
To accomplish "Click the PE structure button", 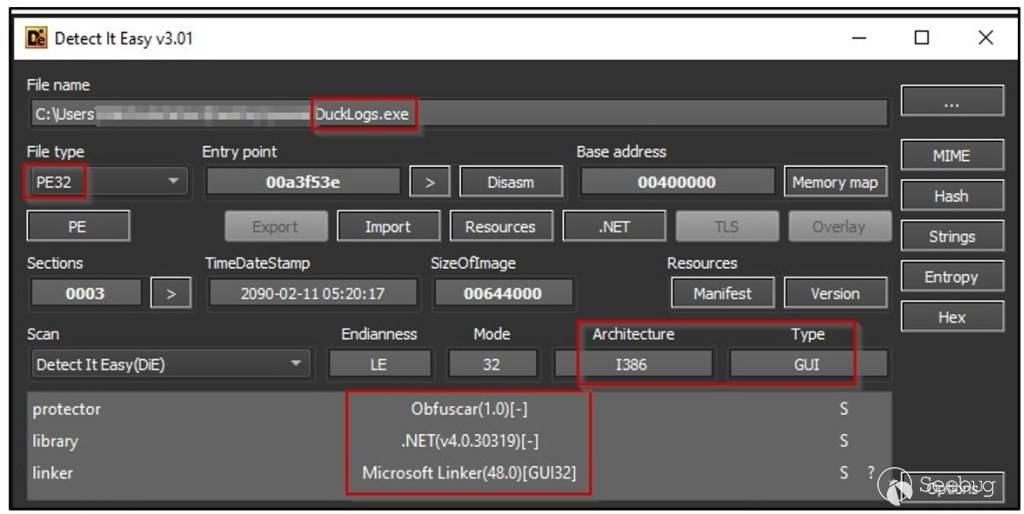I will coord(78,227).
